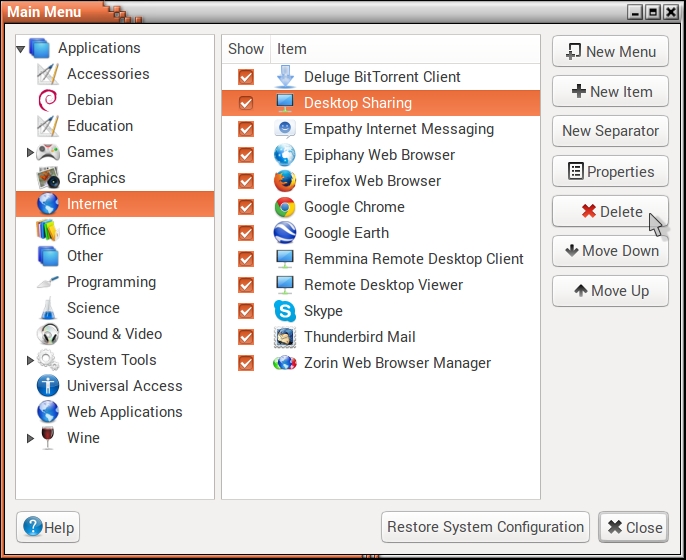Viewport: 686px width, 560px height.
Task: Click the Firefox Web Browser icon
Action: coord(285,181)
